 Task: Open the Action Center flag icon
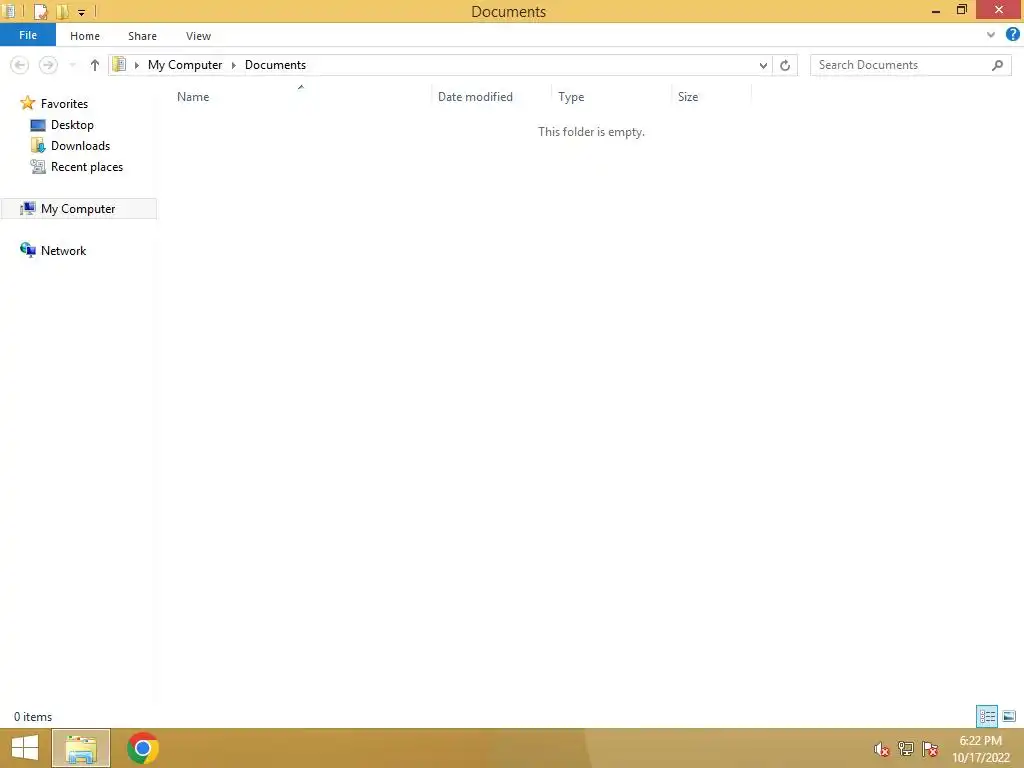tap(930, 748)
